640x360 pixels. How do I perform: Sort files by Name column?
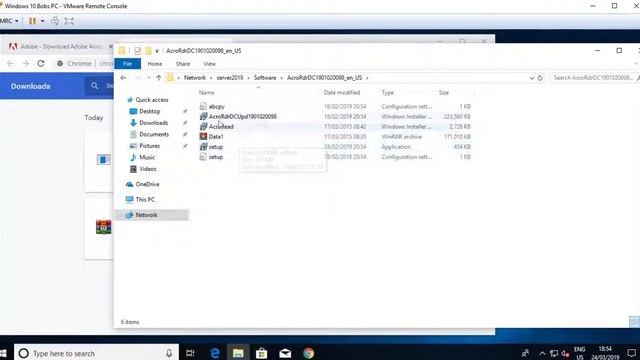point(207,93)
